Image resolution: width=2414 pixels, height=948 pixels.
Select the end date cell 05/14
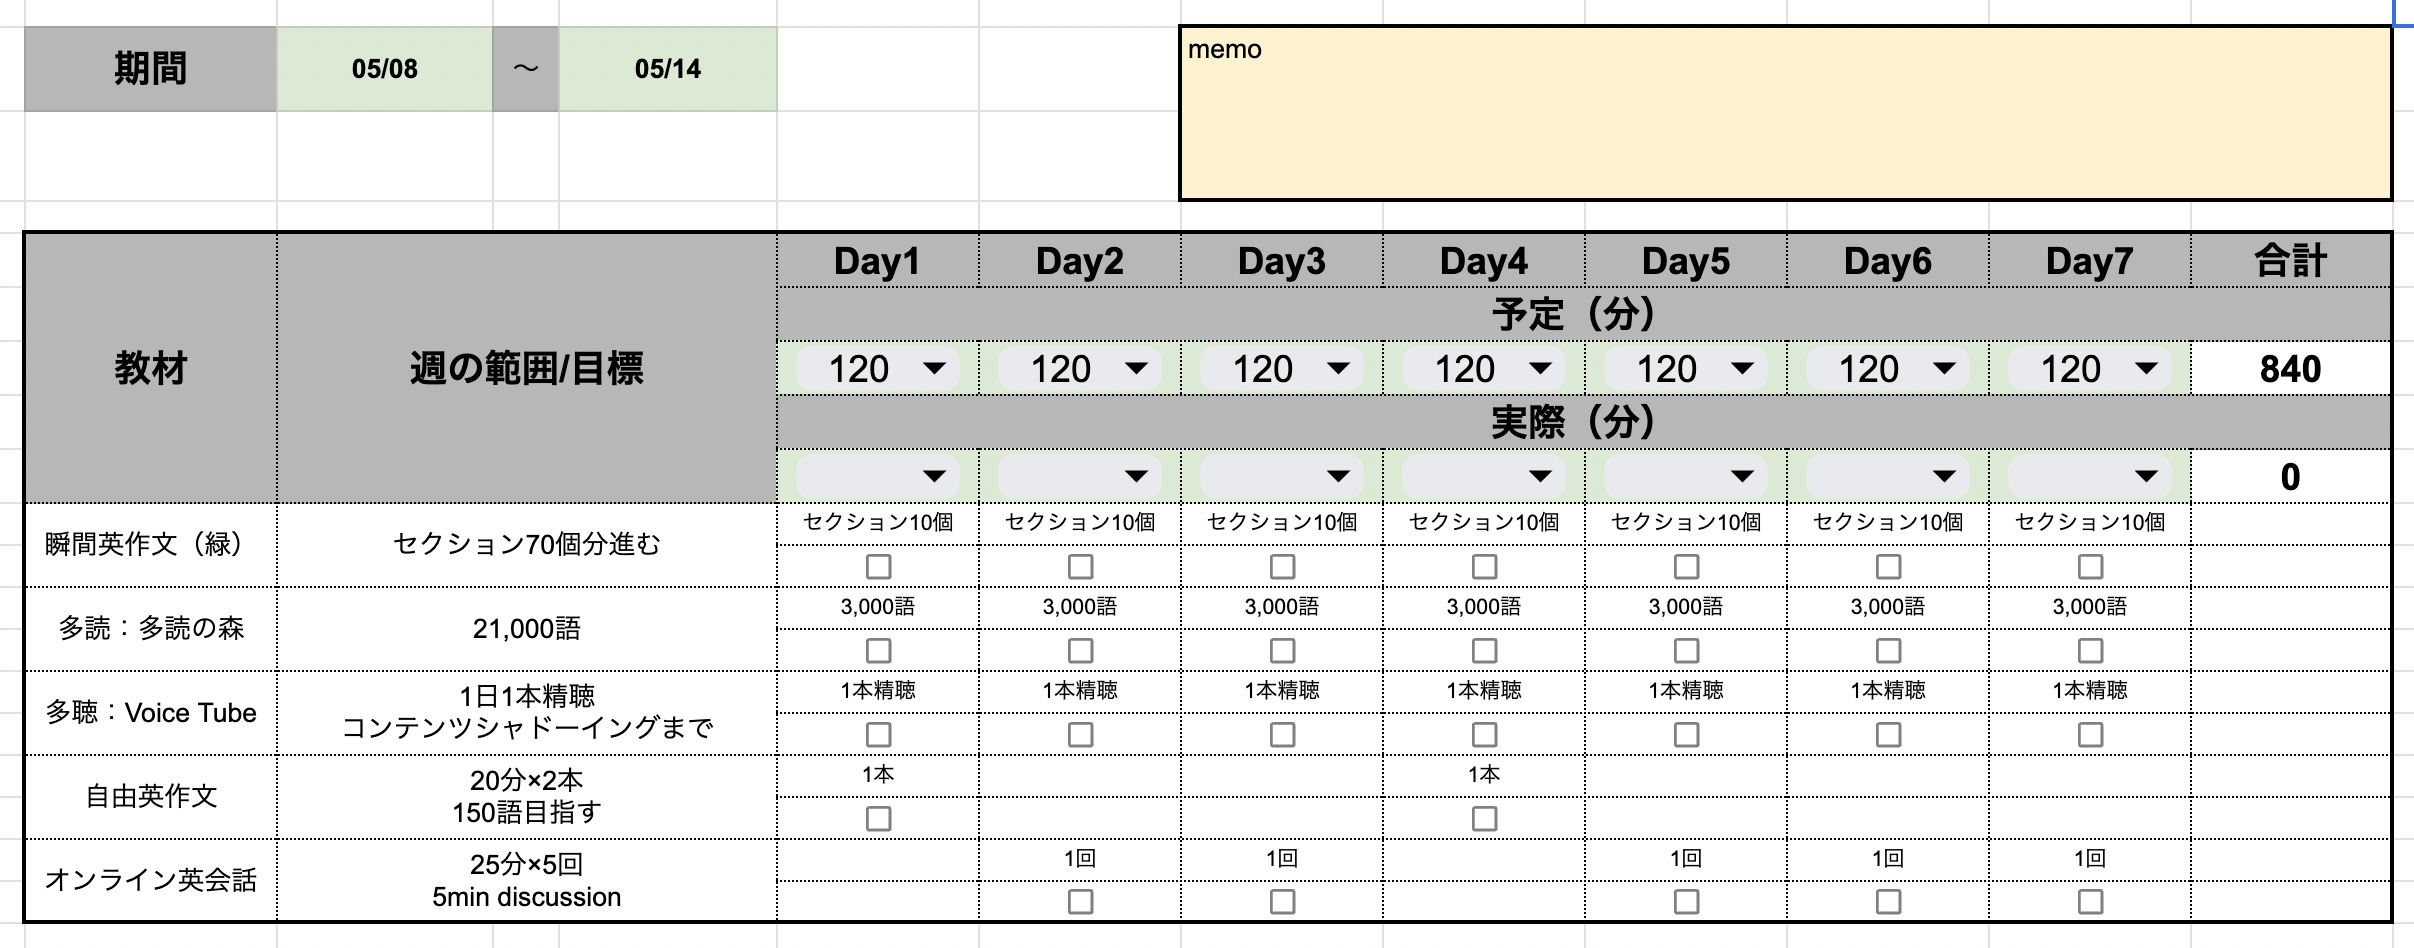pyautogui.click(x=668, y=69)
